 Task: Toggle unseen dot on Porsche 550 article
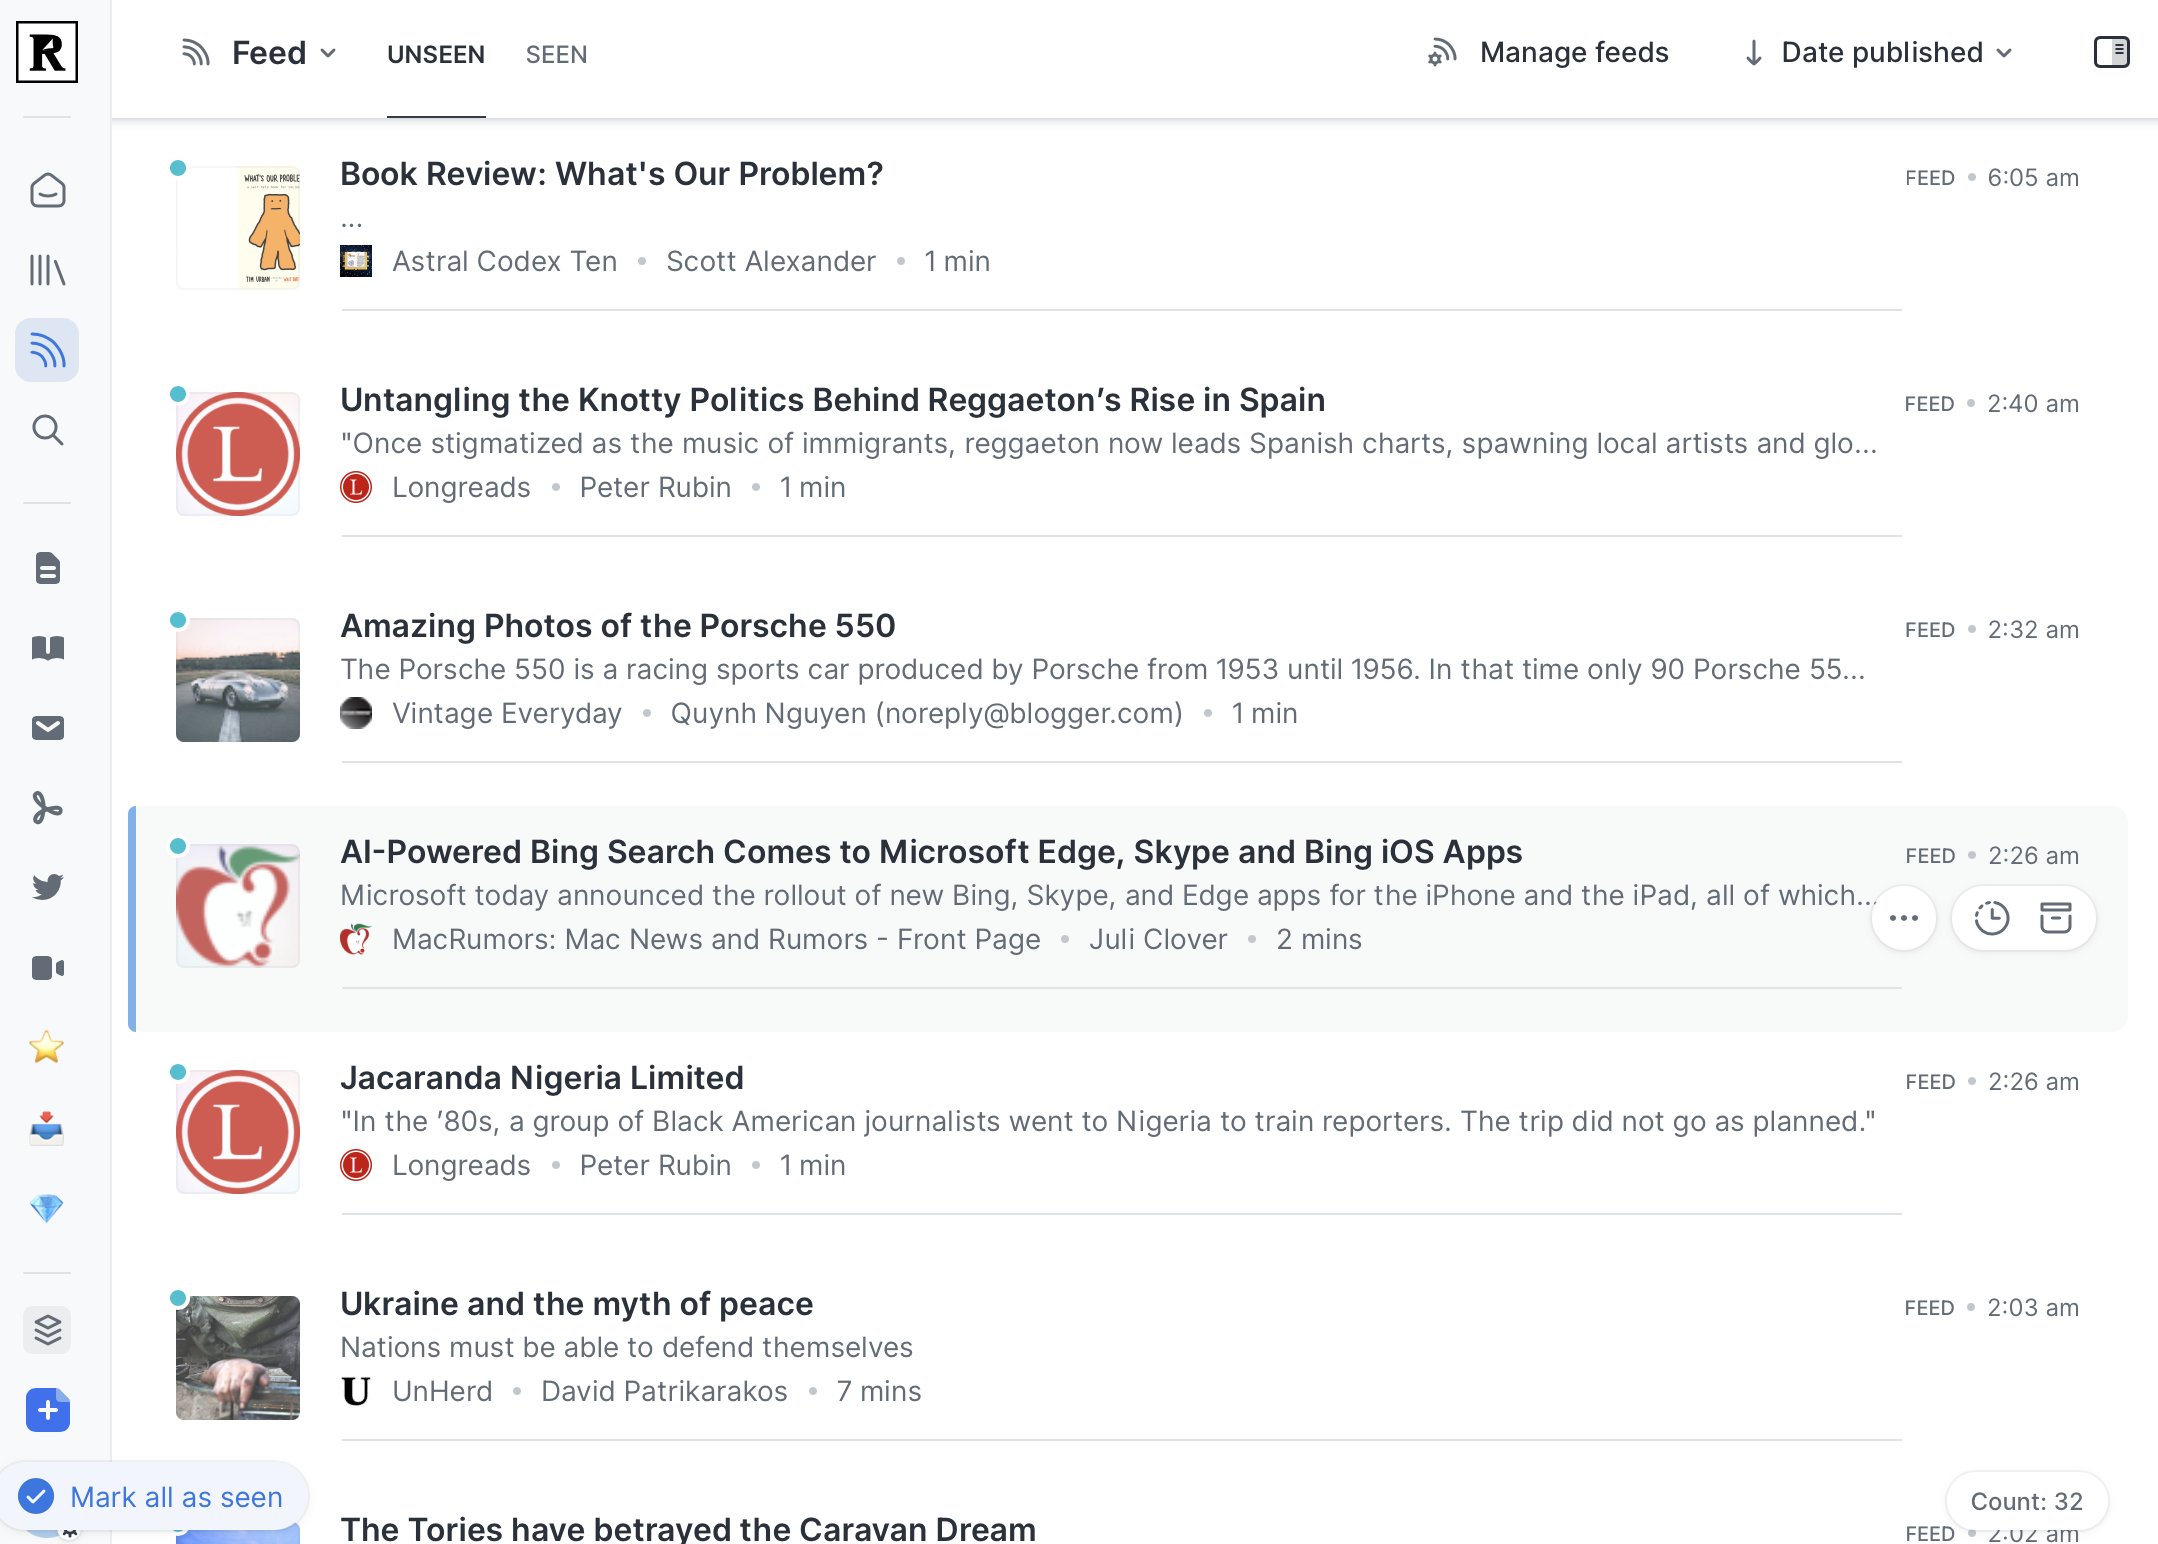tap(178, 620)
